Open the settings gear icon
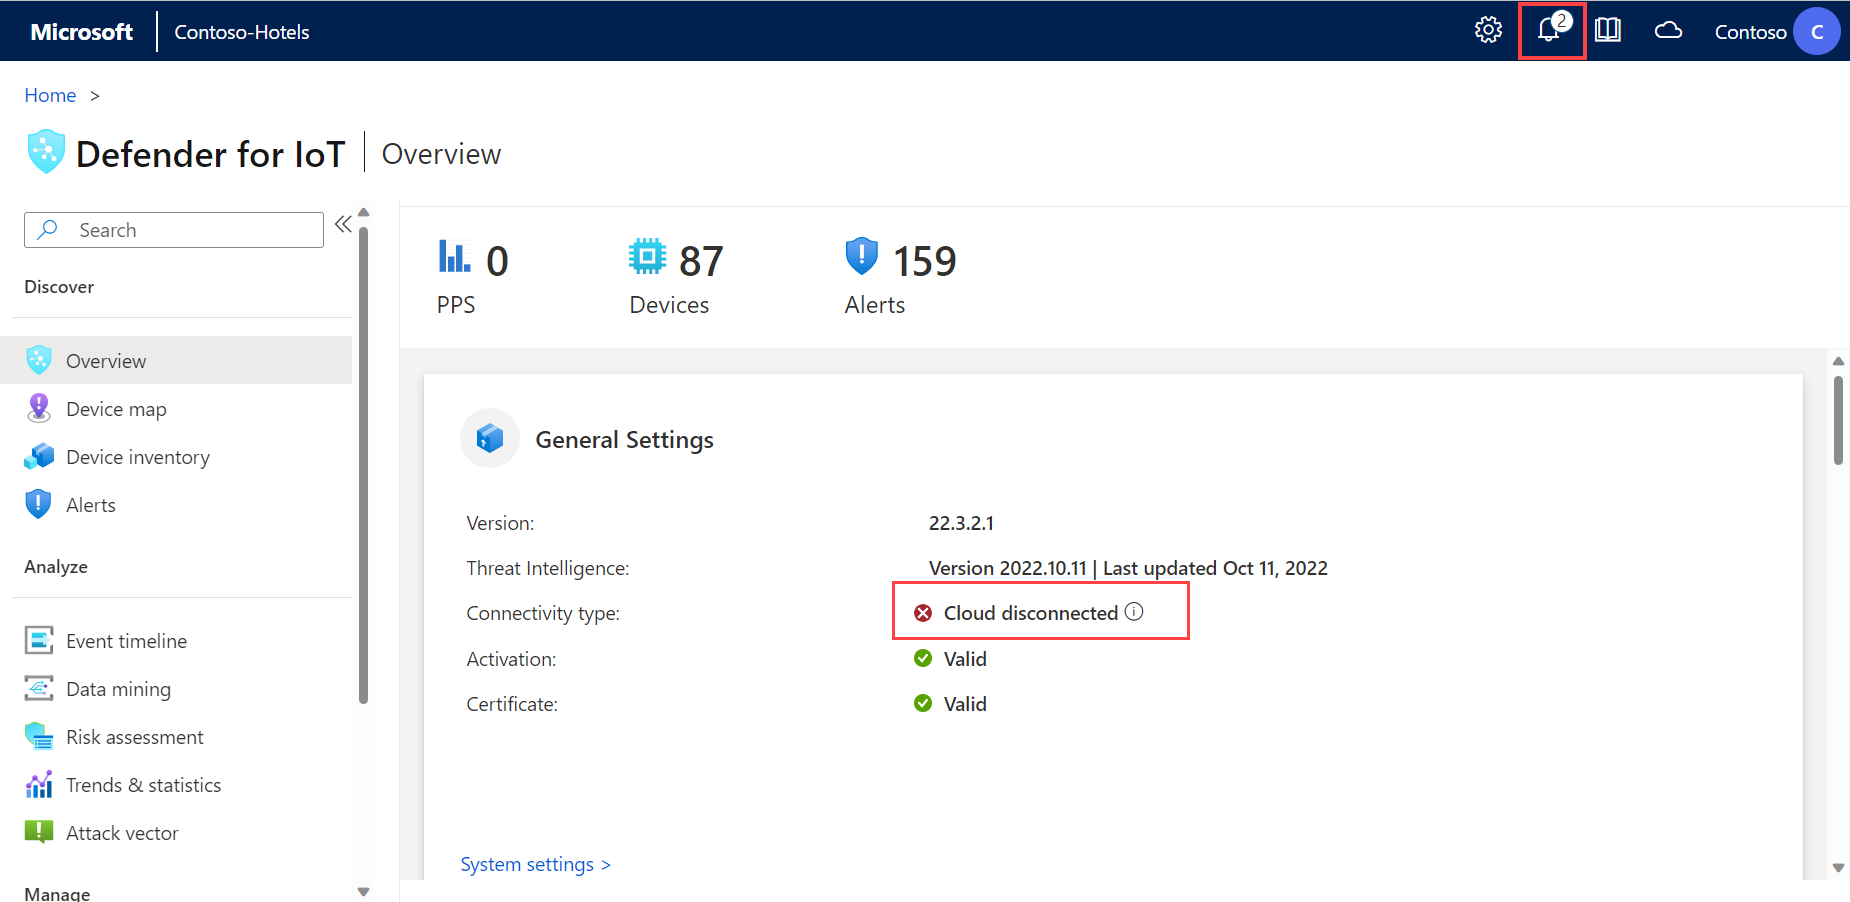This screenshot has width=1850, height=902. tap(1488, 31)
